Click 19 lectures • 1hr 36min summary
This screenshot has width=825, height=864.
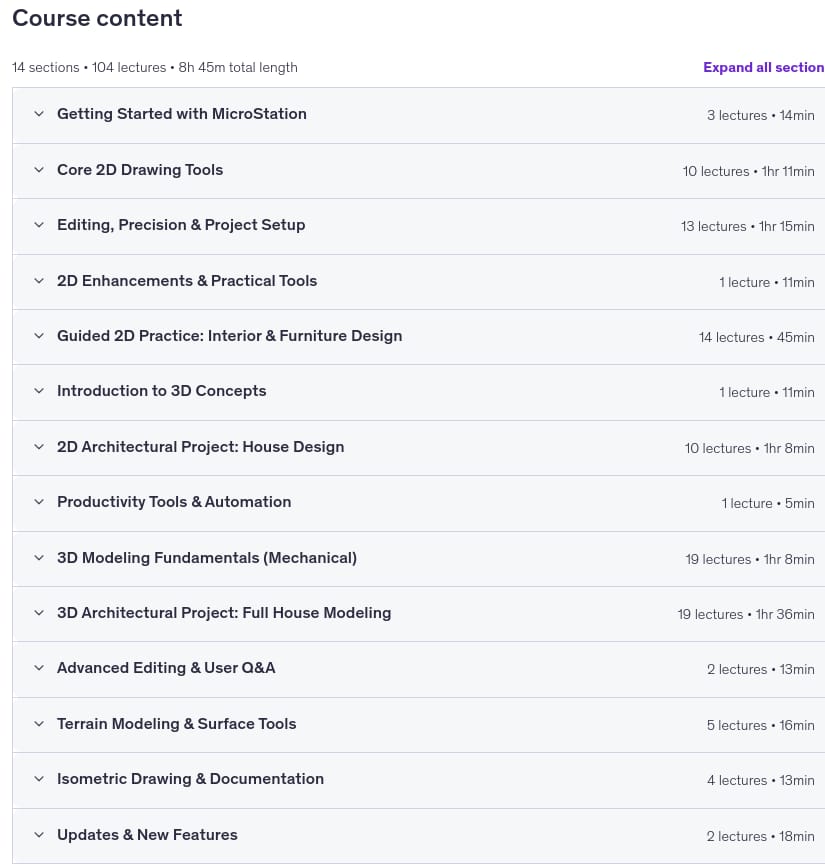tap(746, 614)
